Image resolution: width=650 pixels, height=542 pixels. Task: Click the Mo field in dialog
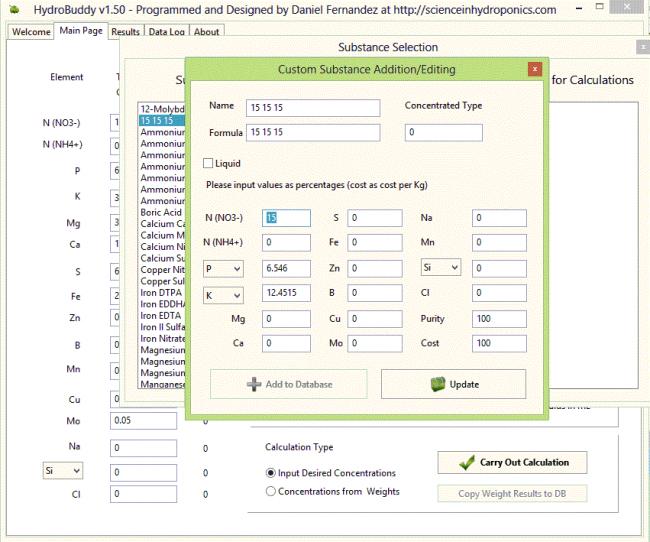(x=375, y=344)
